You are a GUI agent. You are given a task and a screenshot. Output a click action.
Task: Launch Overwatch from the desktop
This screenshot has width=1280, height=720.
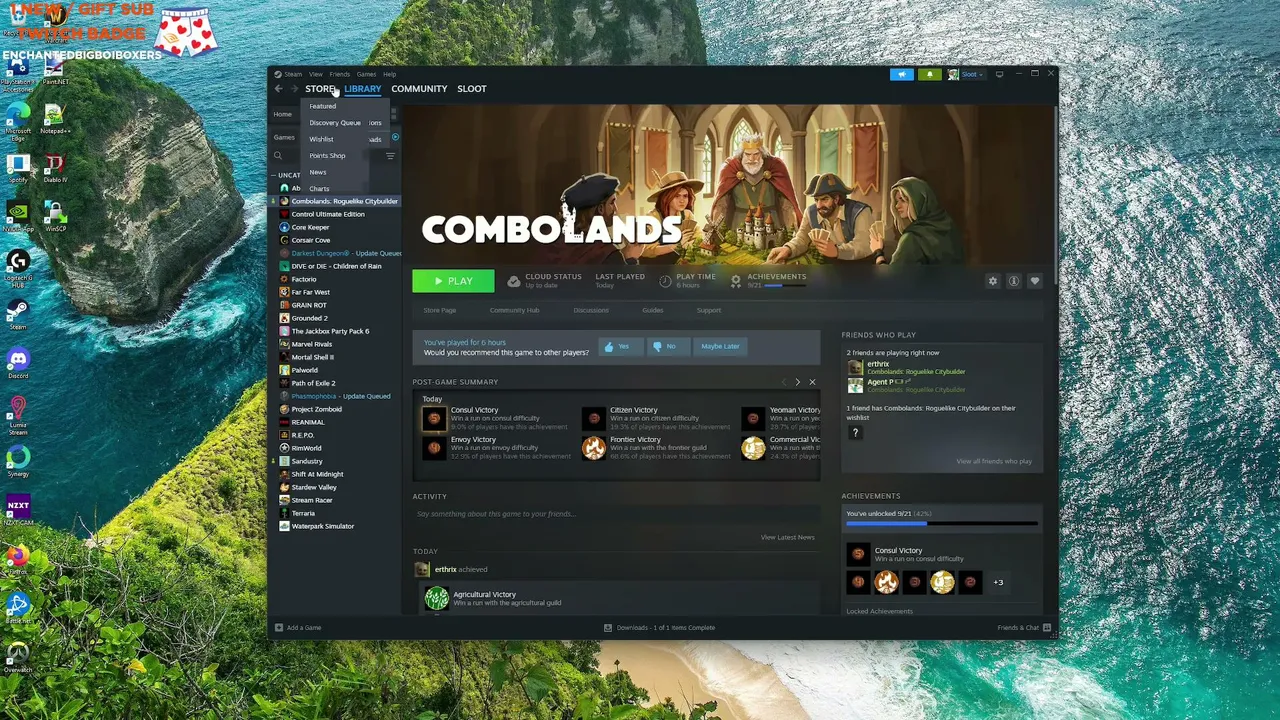tap(18, 656)
